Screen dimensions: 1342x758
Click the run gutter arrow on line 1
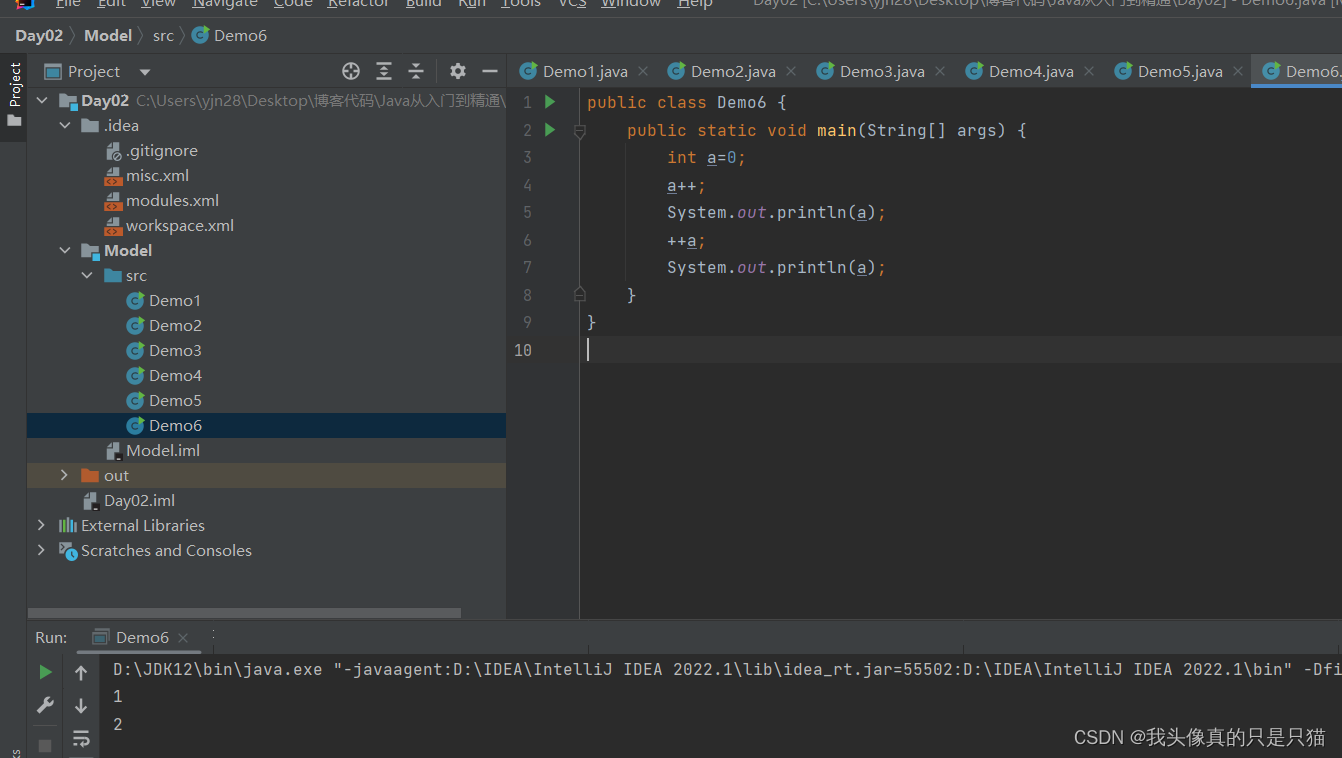550,102
